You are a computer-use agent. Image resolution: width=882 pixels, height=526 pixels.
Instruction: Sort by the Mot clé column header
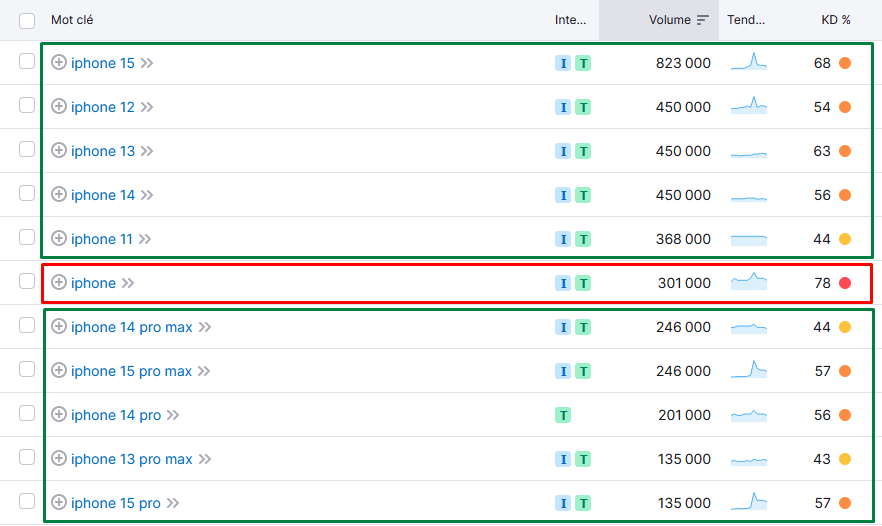click(x=72, y=20)
